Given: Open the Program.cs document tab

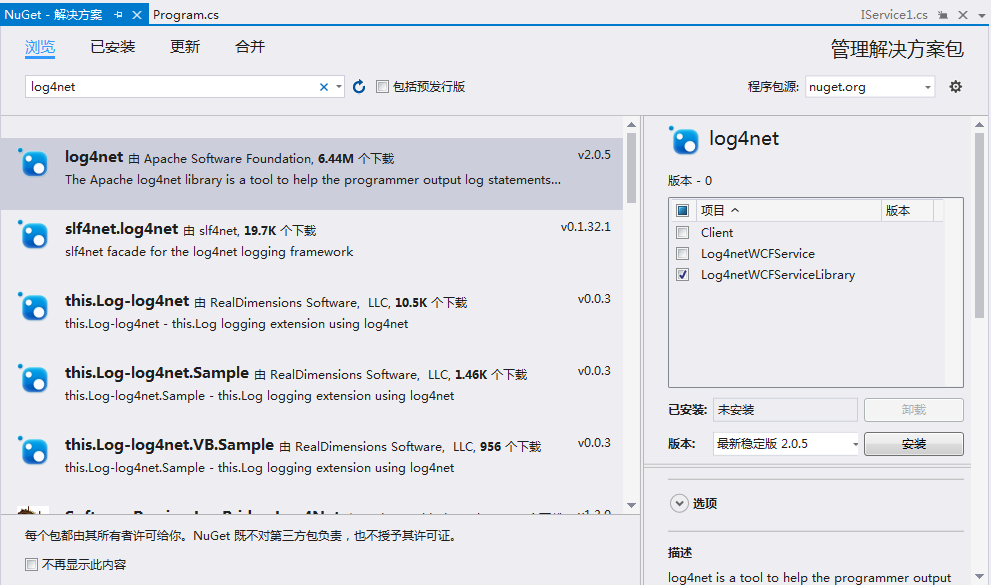Looking at the screenshot, I should (x=186, y=15).
